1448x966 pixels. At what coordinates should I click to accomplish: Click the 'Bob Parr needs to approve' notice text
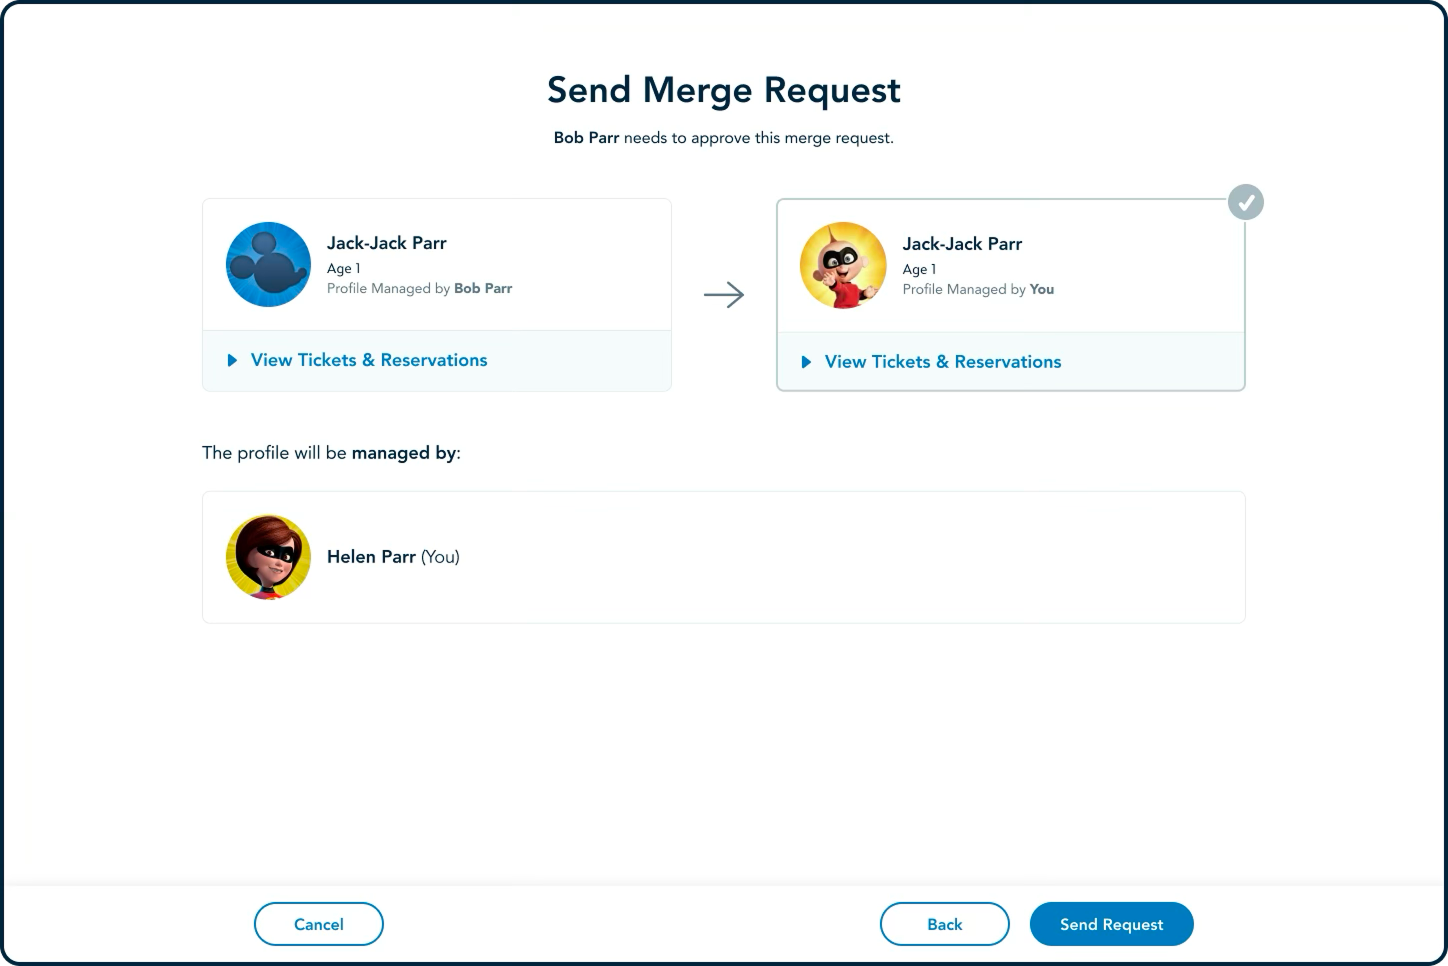[x=724, y=138]
